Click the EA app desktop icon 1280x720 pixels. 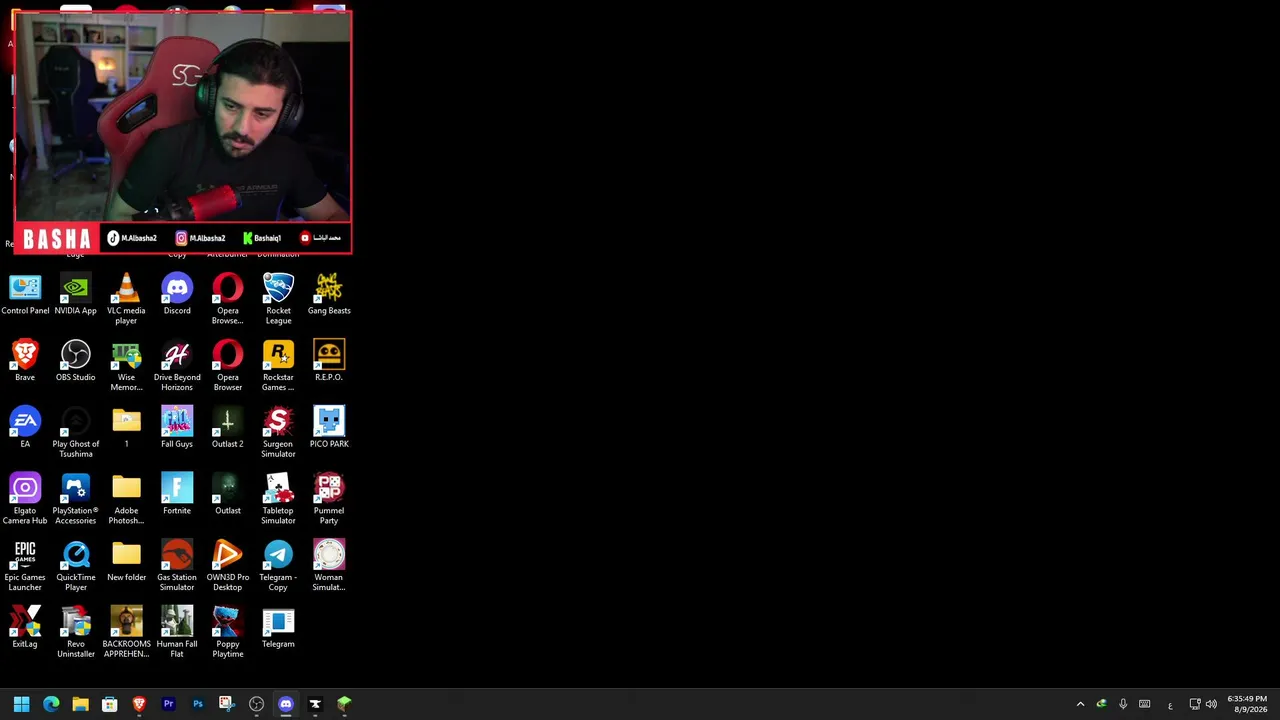point(25,428)
